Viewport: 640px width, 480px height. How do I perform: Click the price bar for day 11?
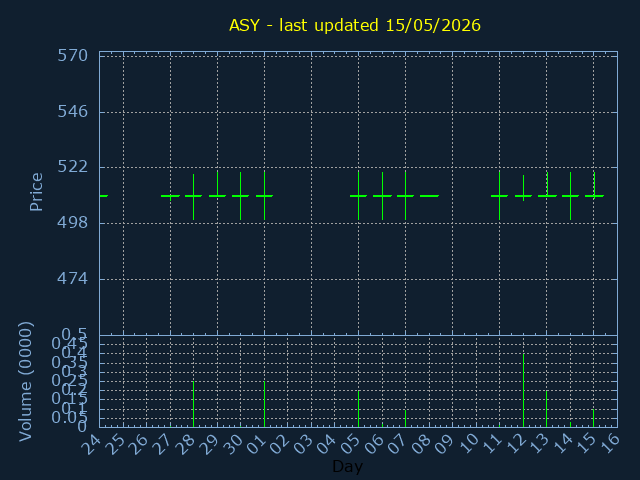500,196
